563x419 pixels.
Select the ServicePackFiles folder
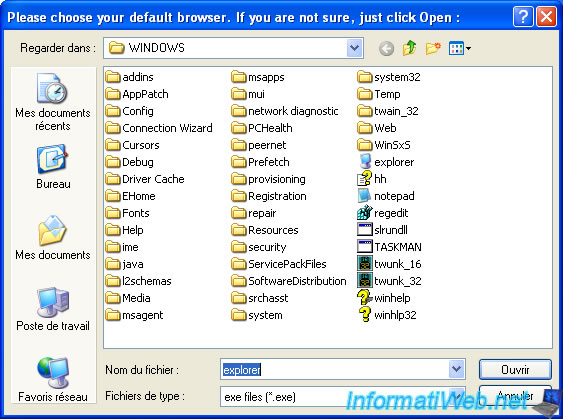[279, 264]
